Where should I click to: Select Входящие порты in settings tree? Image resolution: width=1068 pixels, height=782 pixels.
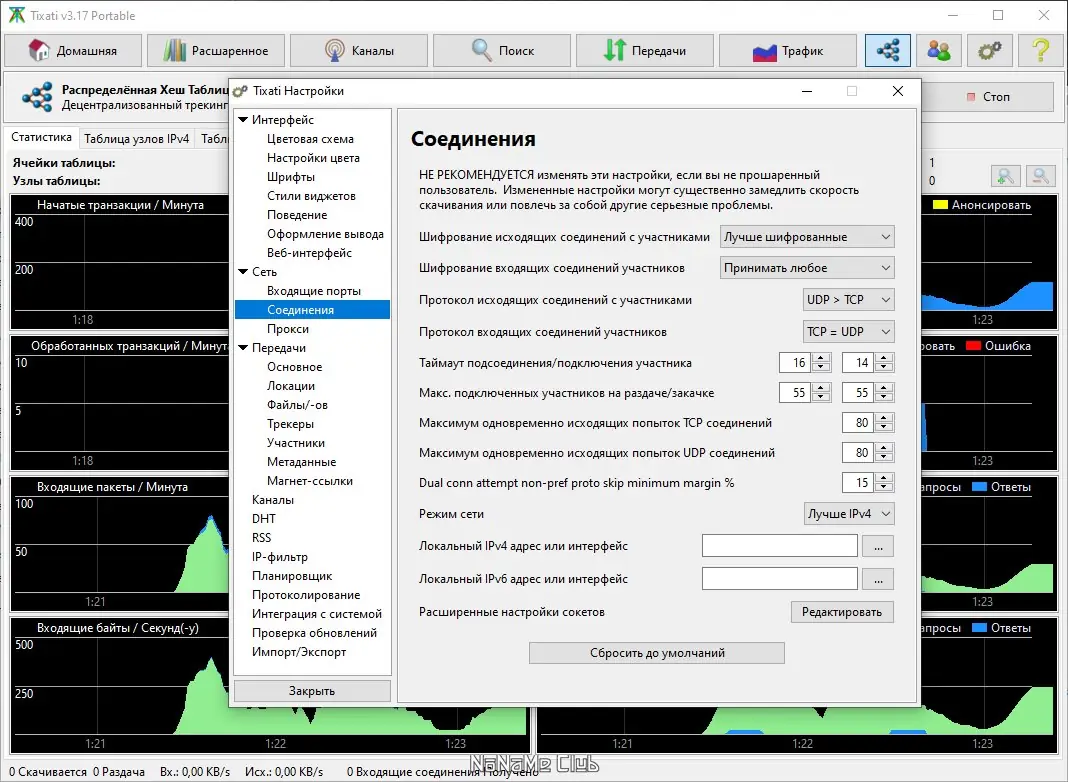point(314,291)
